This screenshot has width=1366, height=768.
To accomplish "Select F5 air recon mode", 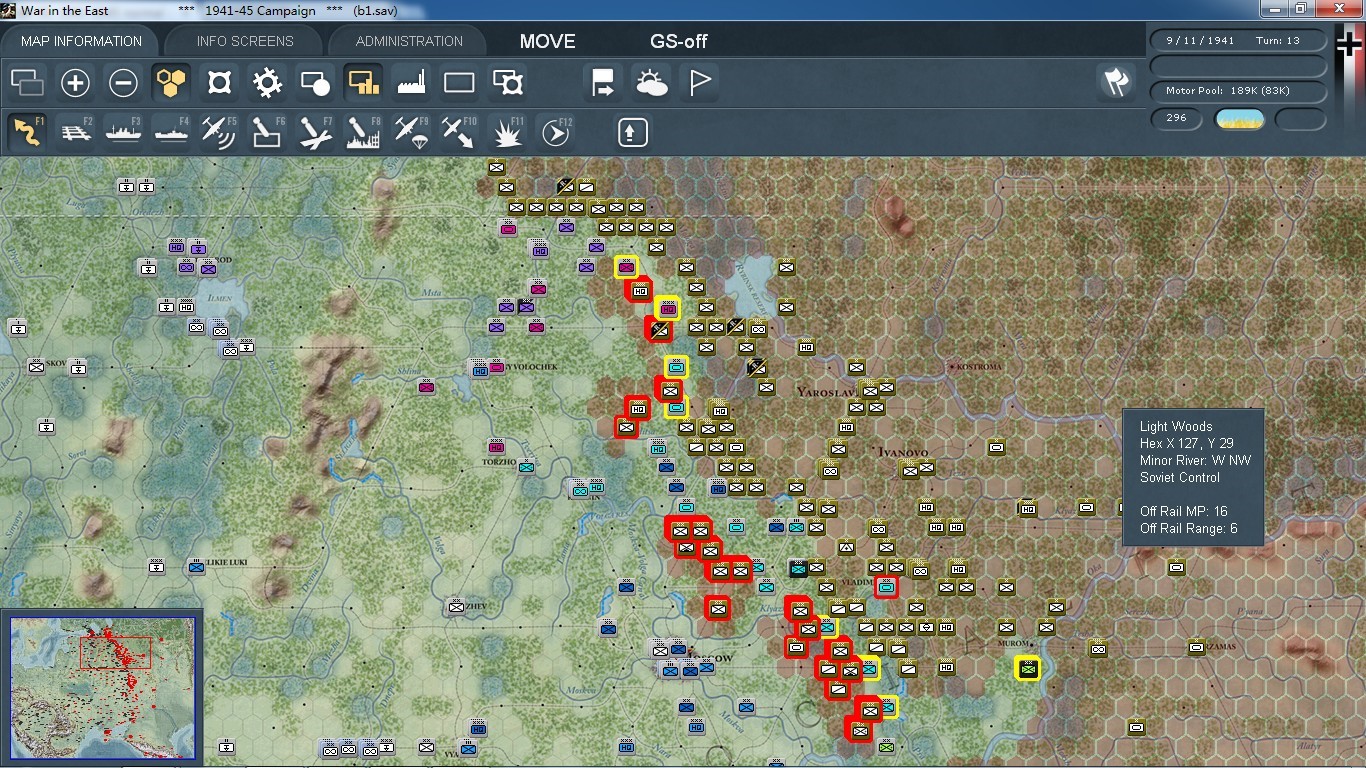I will 219,132.
